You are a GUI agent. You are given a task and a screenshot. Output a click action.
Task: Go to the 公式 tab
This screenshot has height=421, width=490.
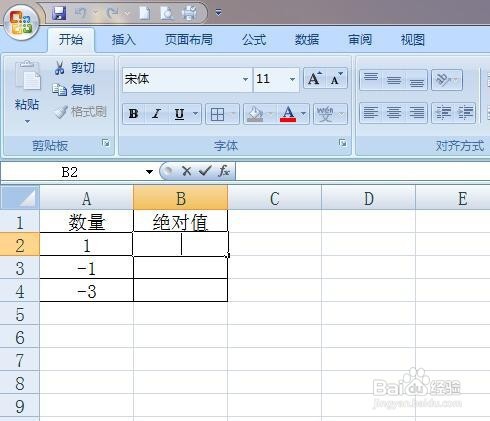click(254, 40)
